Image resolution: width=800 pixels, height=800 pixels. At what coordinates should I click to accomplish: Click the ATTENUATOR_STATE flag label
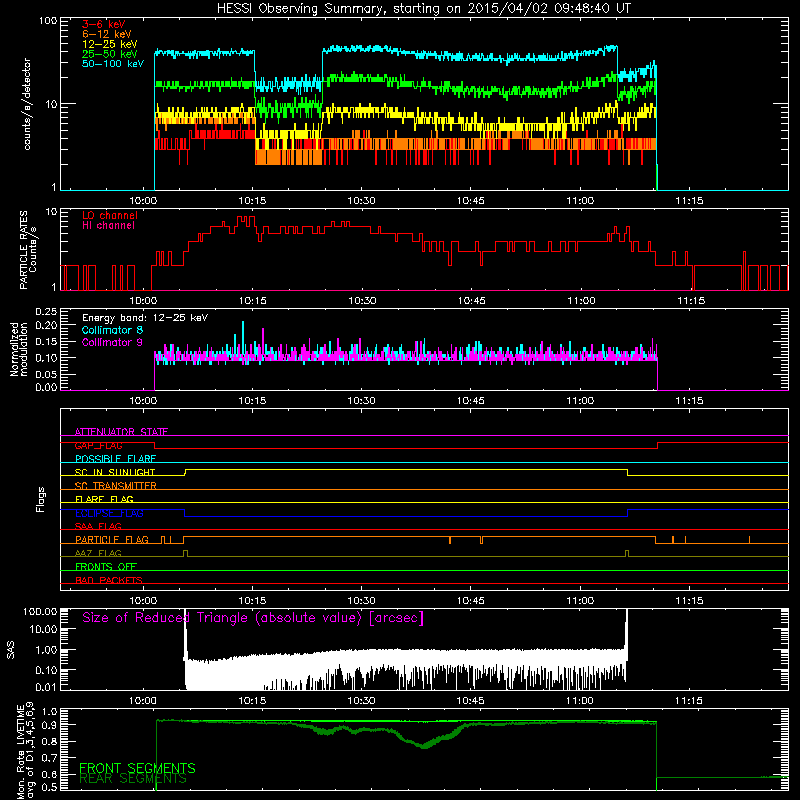click(121, 432)
